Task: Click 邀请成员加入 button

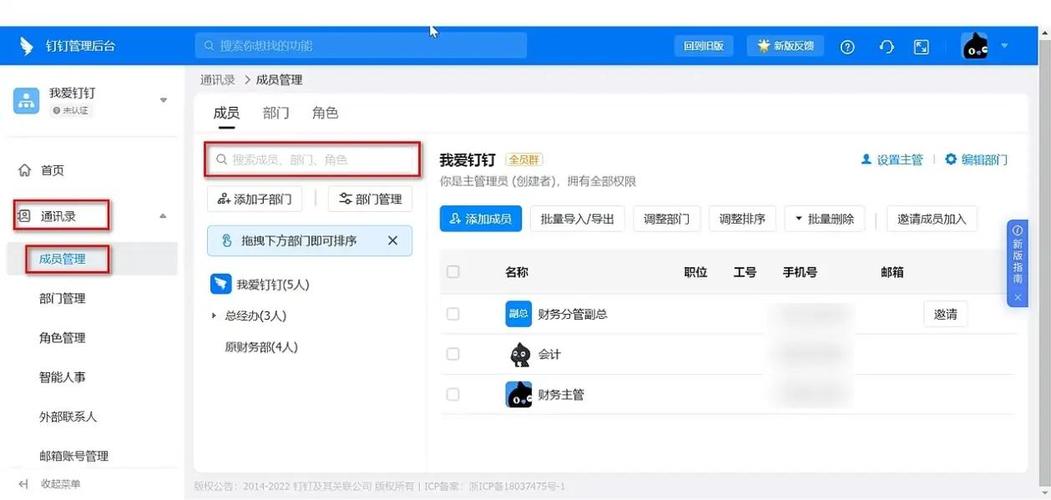Action: coord(932,219)
